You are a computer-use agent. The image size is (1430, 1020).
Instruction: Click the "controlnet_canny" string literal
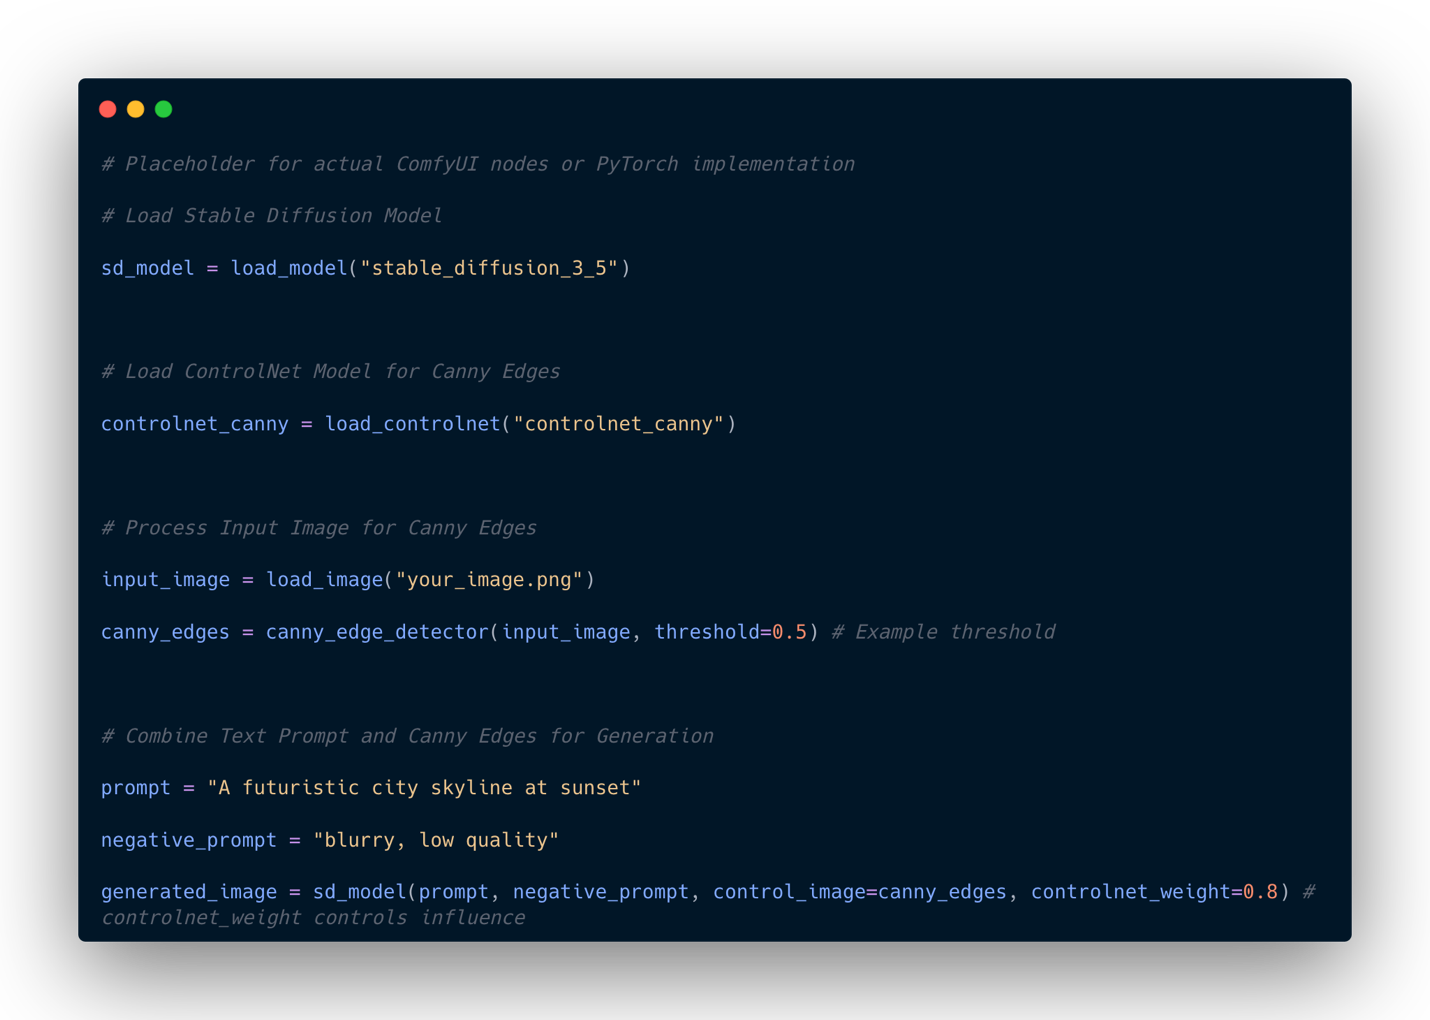coord(619,424)
